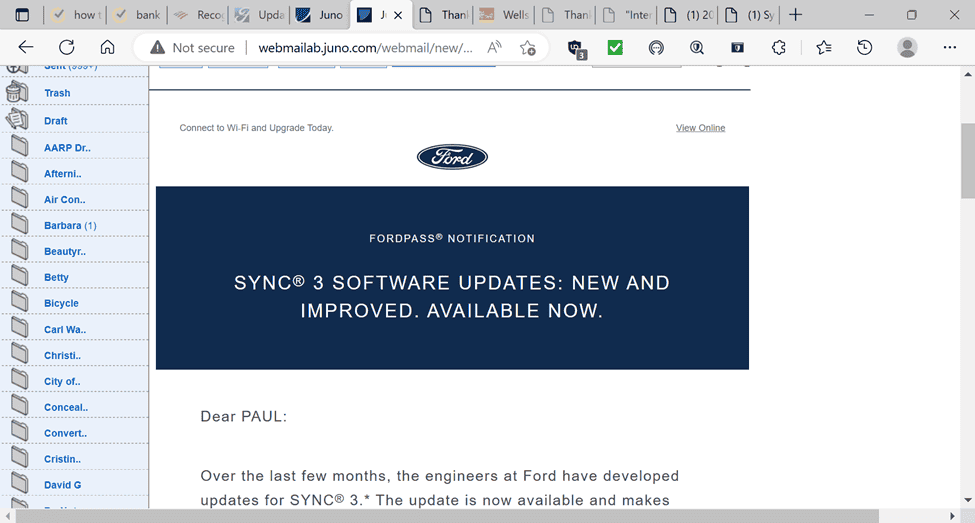Open the headphones extension icon
This screenshot has width=975, height=523.
click(656, 47)
